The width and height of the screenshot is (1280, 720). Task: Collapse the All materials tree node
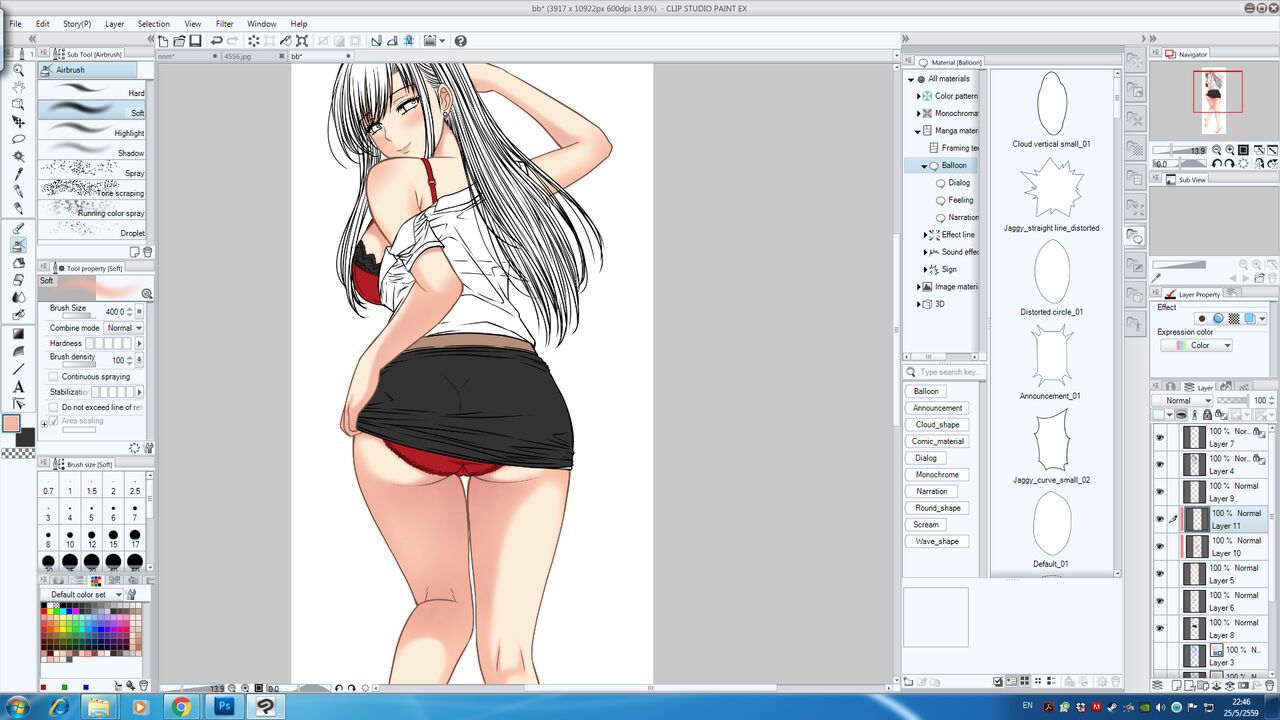(911, 79)
